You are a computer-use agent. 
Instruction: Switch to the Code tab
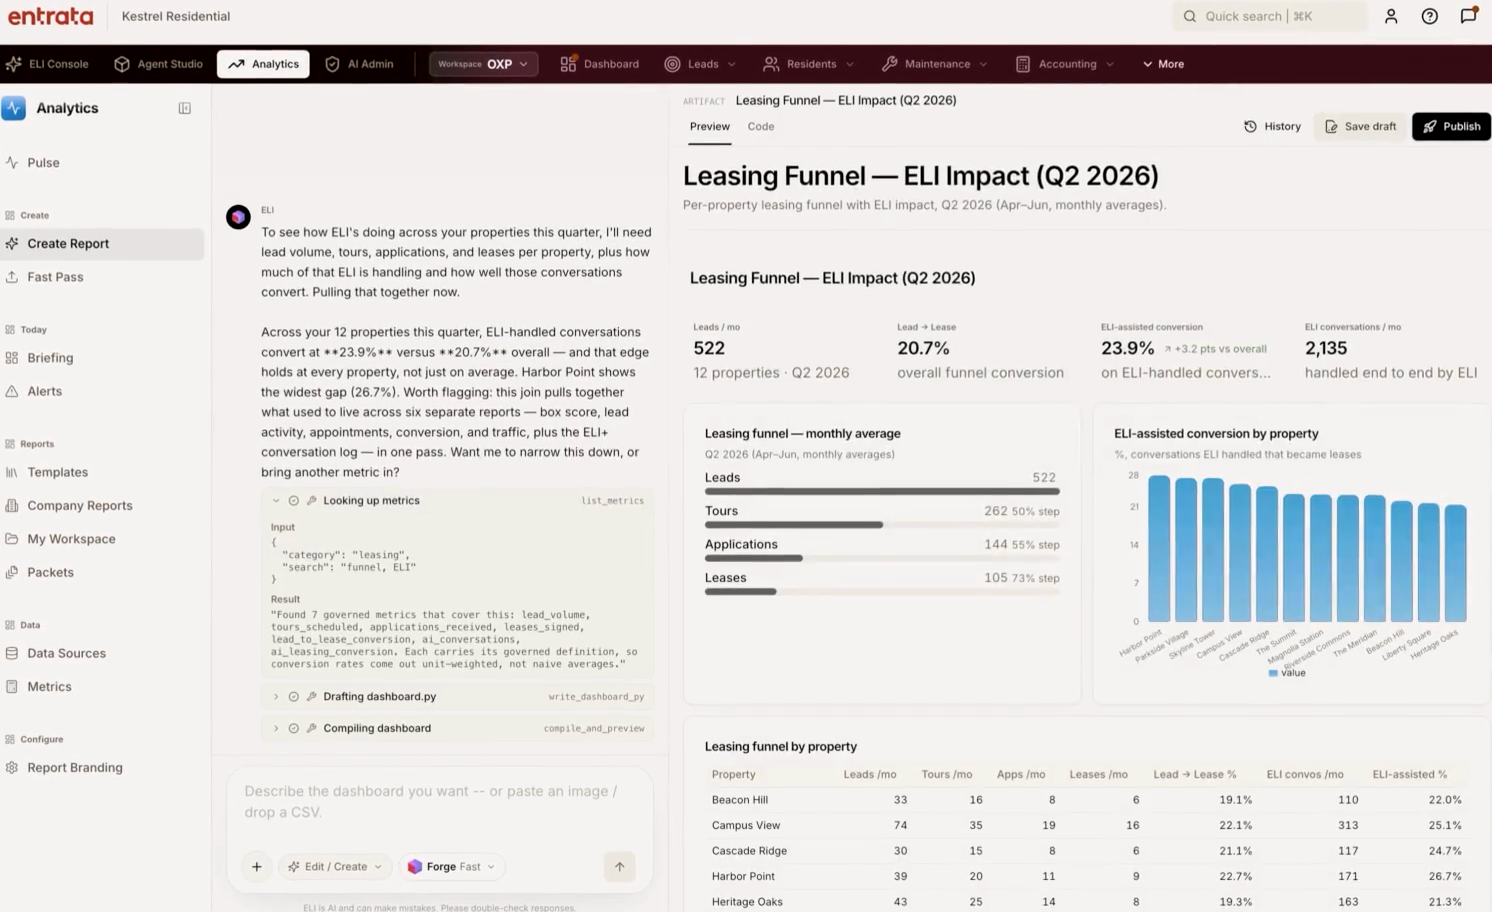[761, 127]
